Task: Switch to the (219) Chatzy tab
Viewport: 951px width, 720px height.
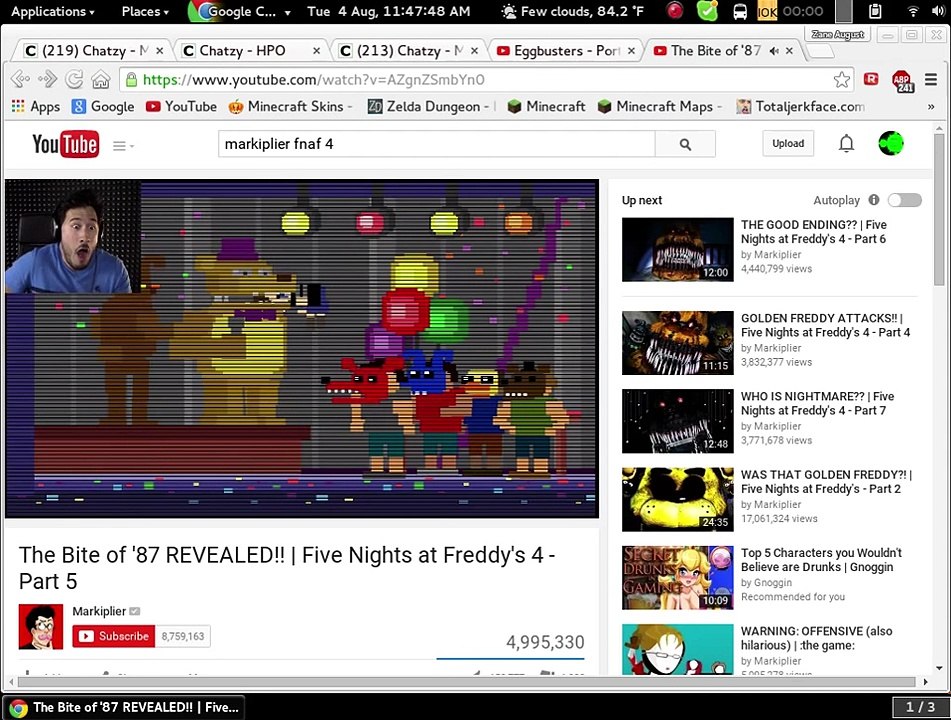Action: [x=91, y=50]
